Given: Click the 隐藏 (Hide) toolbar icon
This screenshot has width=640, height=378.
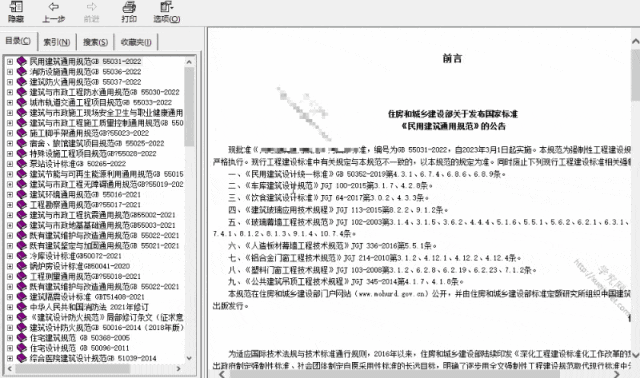Looking at the screenshot, I should coord(16,11).
